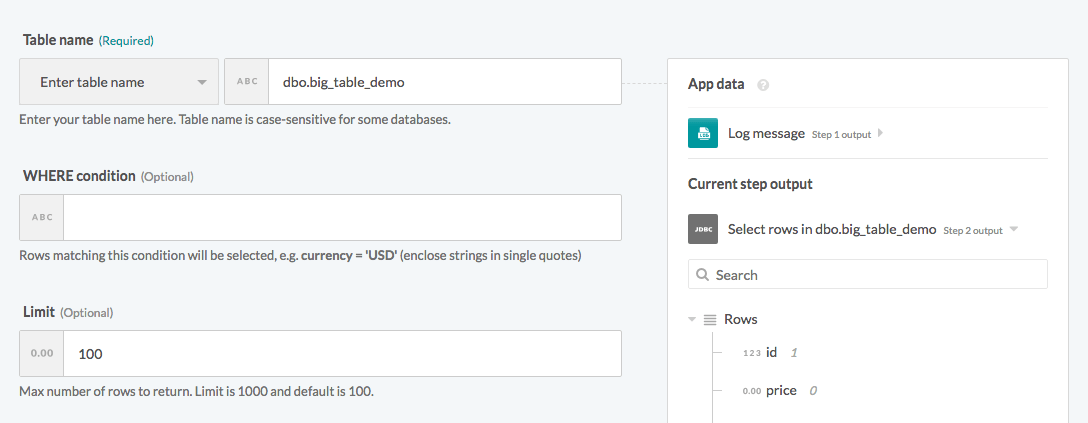This screenshot has width=1088, height=423.
Task: Click the ABC type icon beside table name
Action: pos(246,82)
